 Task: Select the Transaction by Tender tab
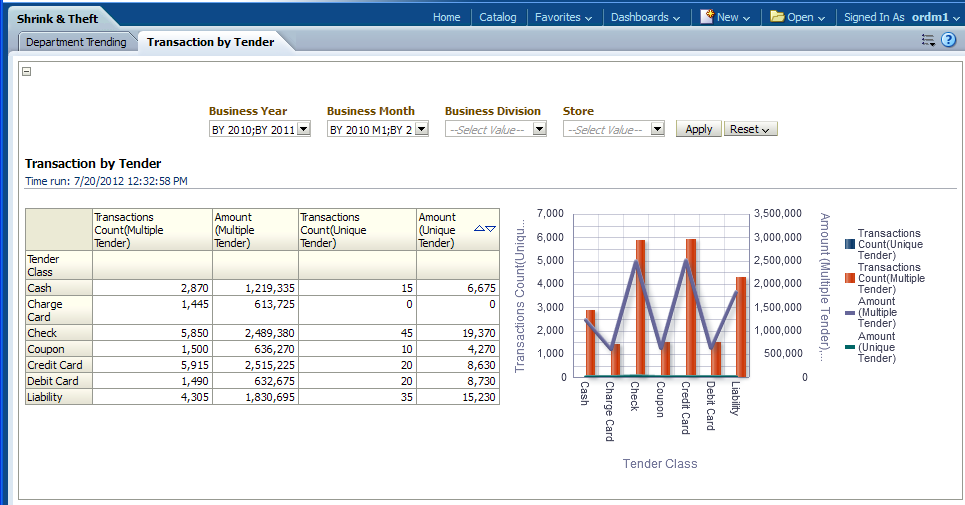coord(210,42)
